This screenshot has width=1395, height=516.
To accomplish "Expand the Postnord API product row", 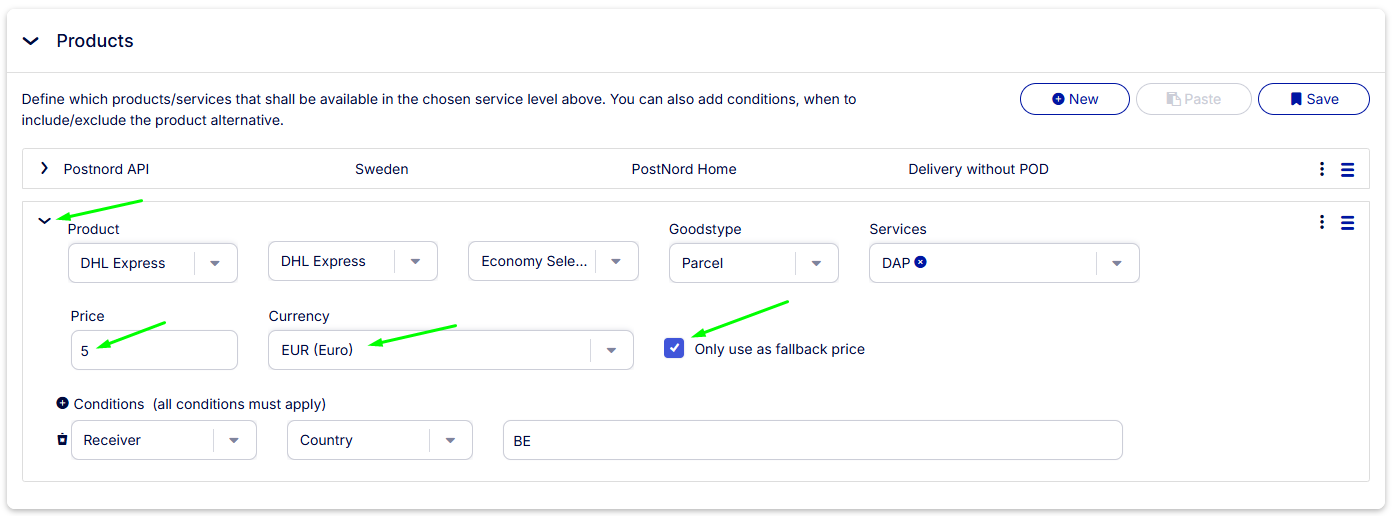I will (x=44, y=168).
